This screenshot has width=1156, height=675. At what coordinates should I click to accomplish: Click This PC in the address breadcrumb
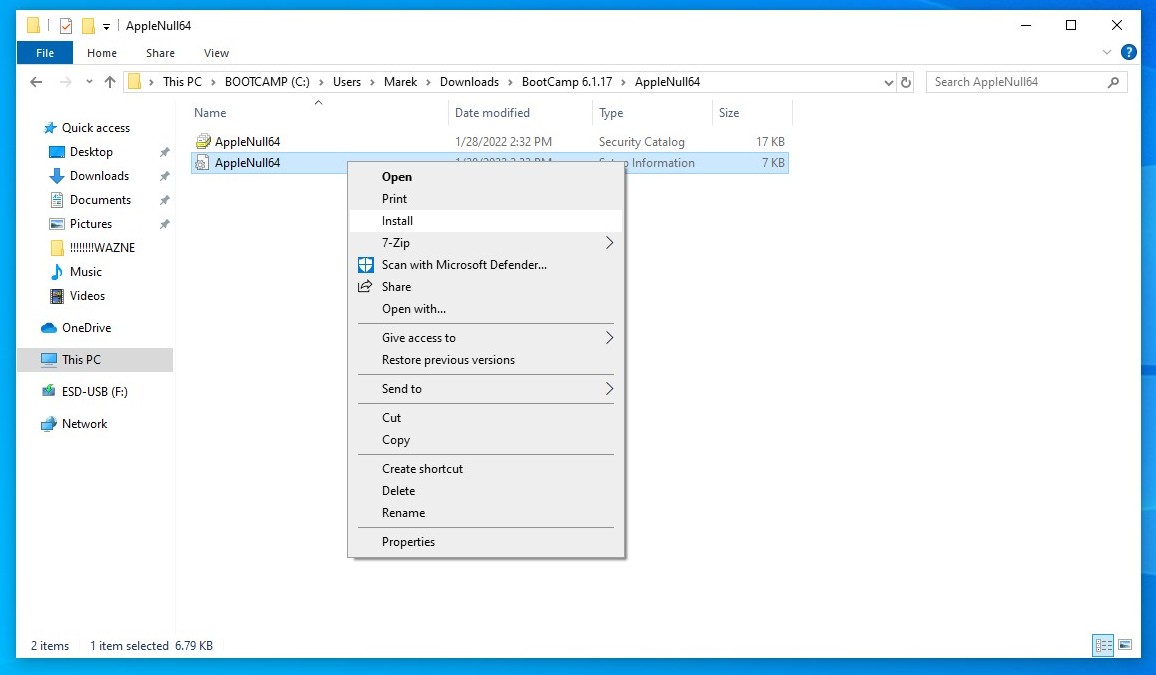click(182, 82)
